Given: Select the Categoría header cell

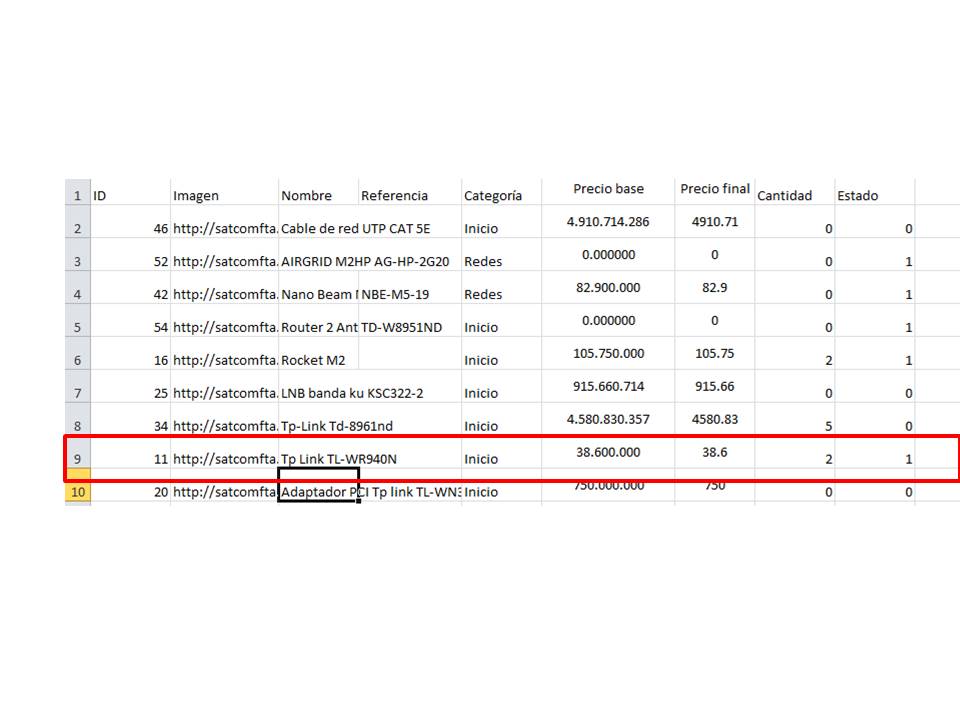Looking at the screenshot, I should [501, 192].
